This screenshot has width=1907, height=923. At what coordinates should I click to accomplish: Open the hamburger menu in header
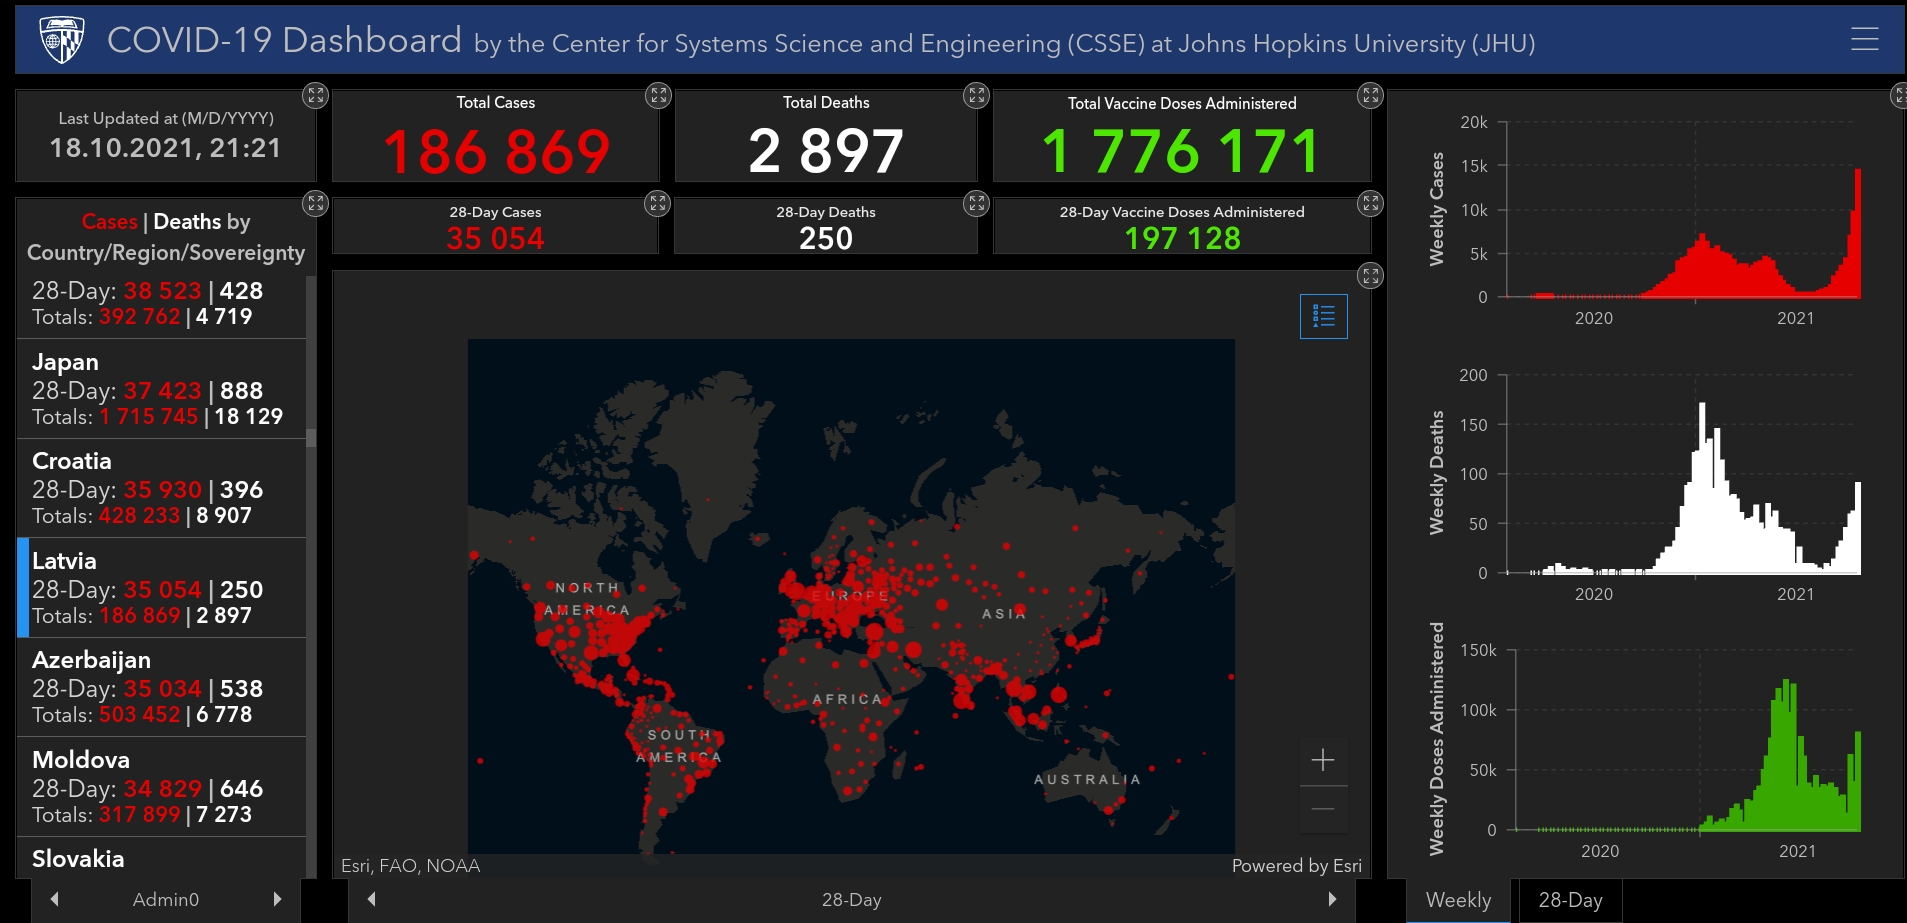pos(1864,39)
